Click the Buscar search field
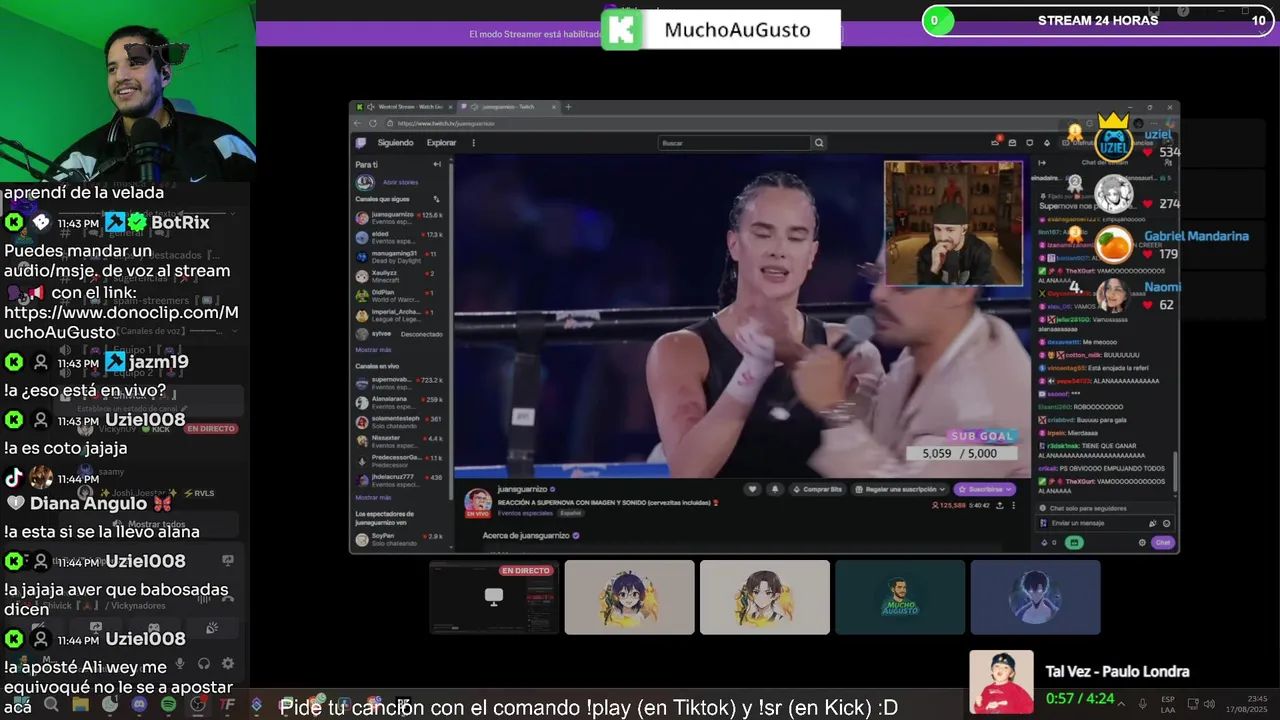The width and height of the screenshot is (1280, 720). [x=734, y=143]
